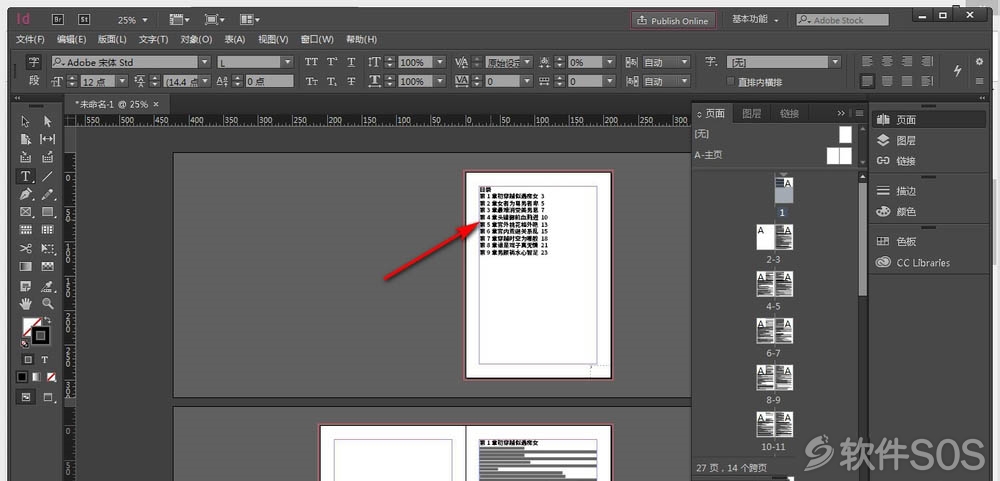Open the font size 12点 dropdown

122,81
